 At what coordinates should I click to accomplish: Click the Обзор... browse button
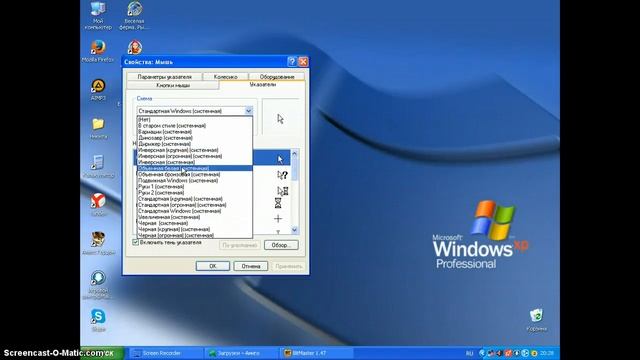point(281,245)
